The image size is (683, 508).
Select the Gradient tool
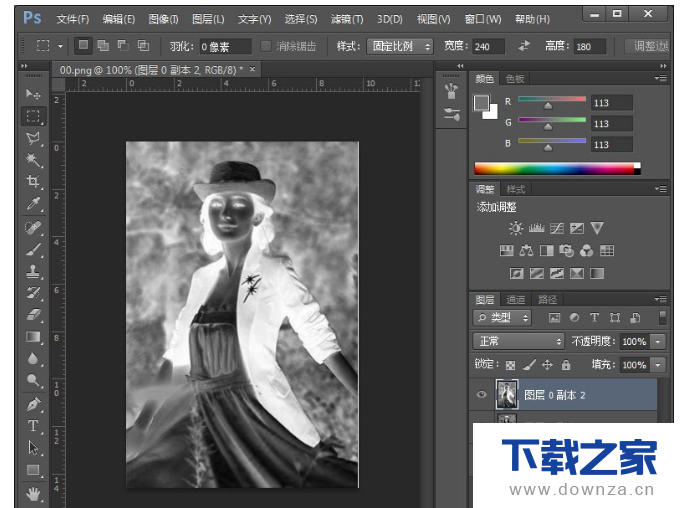coord(33,337)
